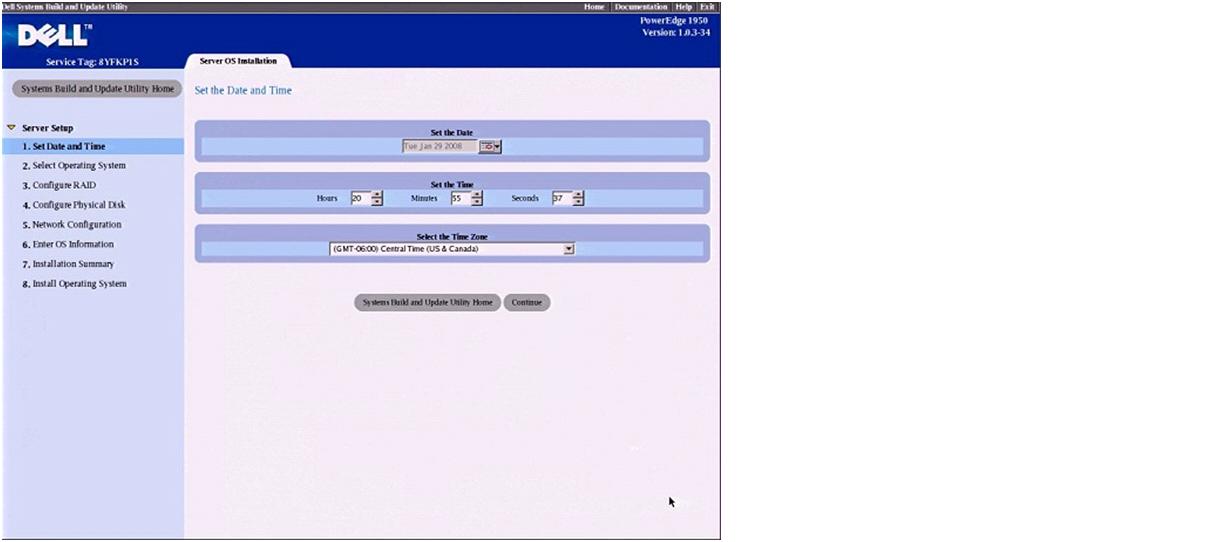
Task: Click the Set the Time label
Action: pyautogui.click(x=452, y=184)
